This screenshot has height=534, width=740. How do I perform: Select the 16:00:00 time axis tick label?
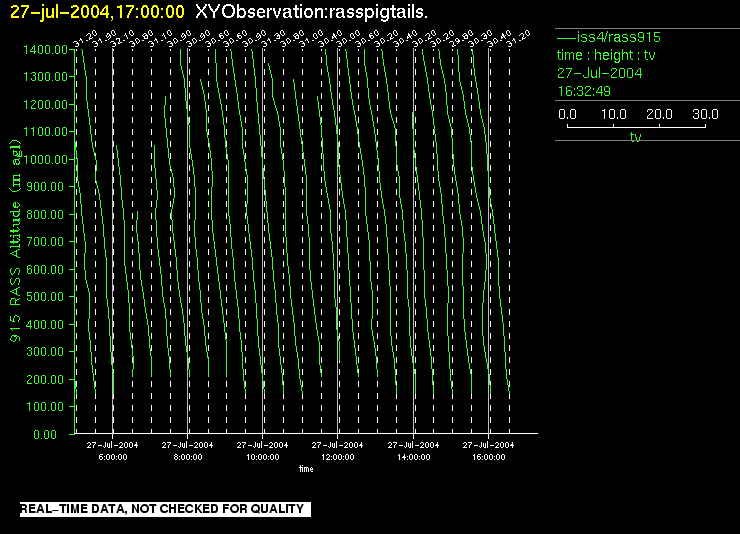click(x=488, y=456)
